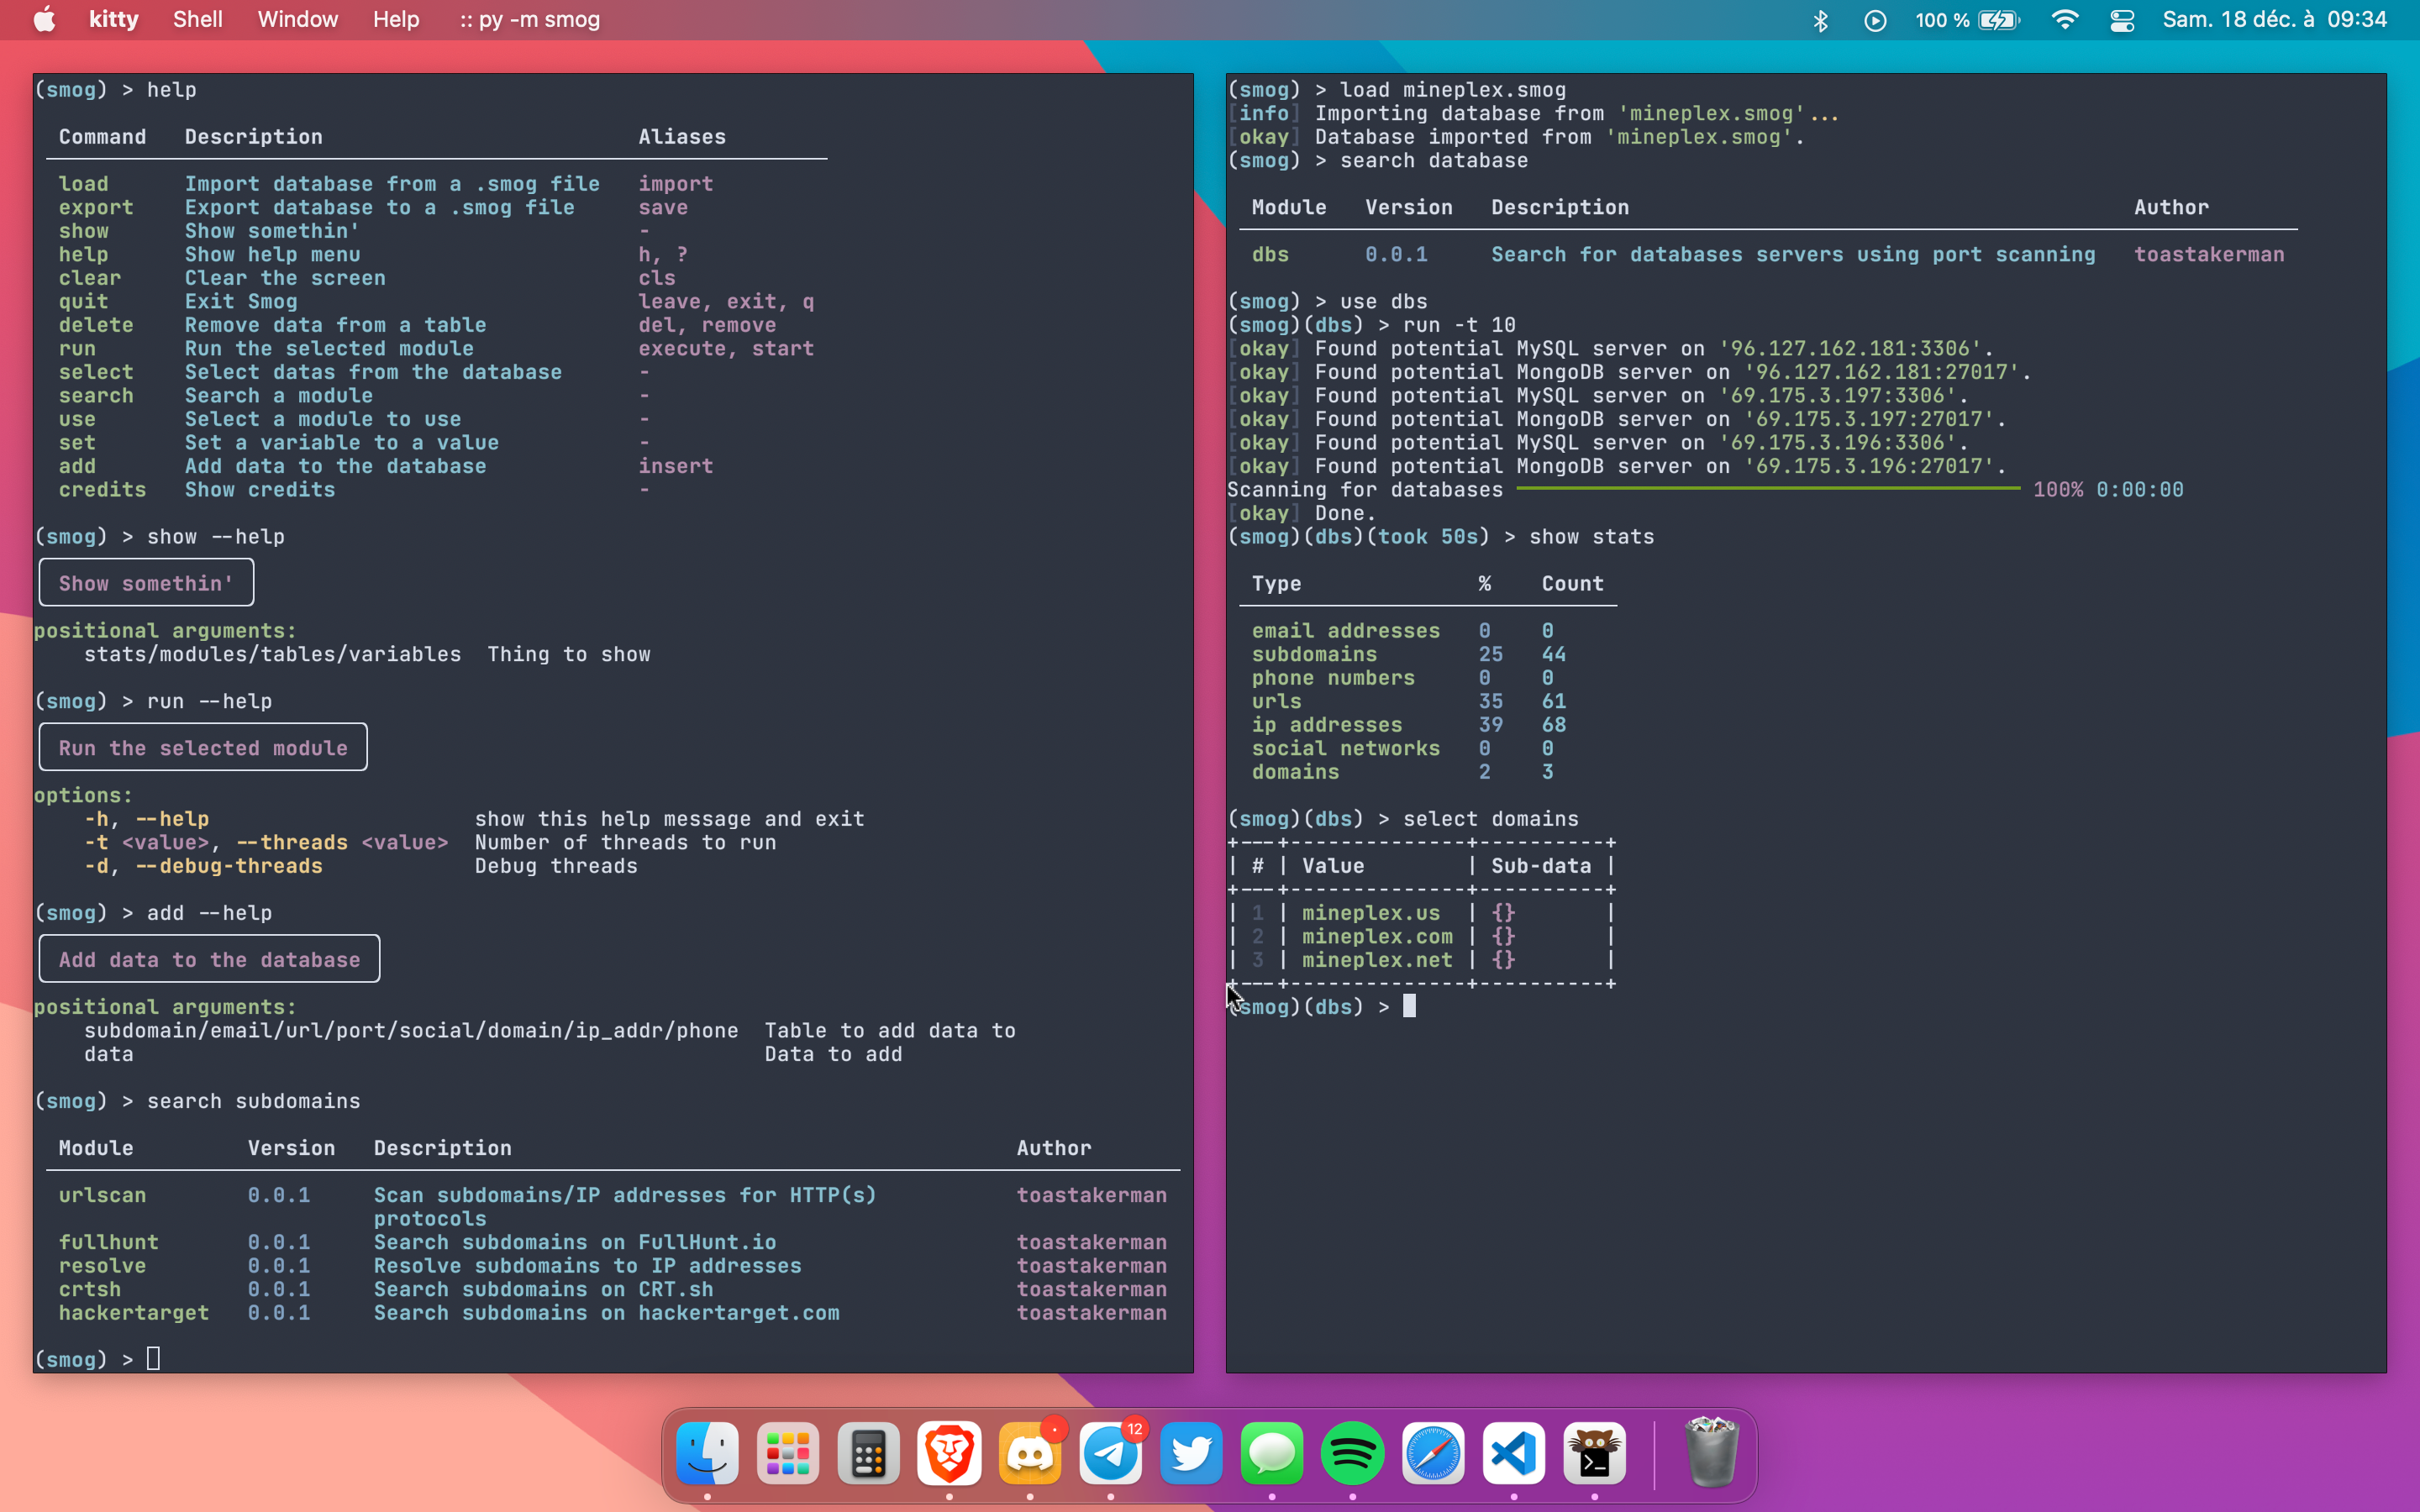Click the 'ip addresses' stats row
Image resolution: width=2420 pixels, height=1512 pixels.
pos(1410,724)
